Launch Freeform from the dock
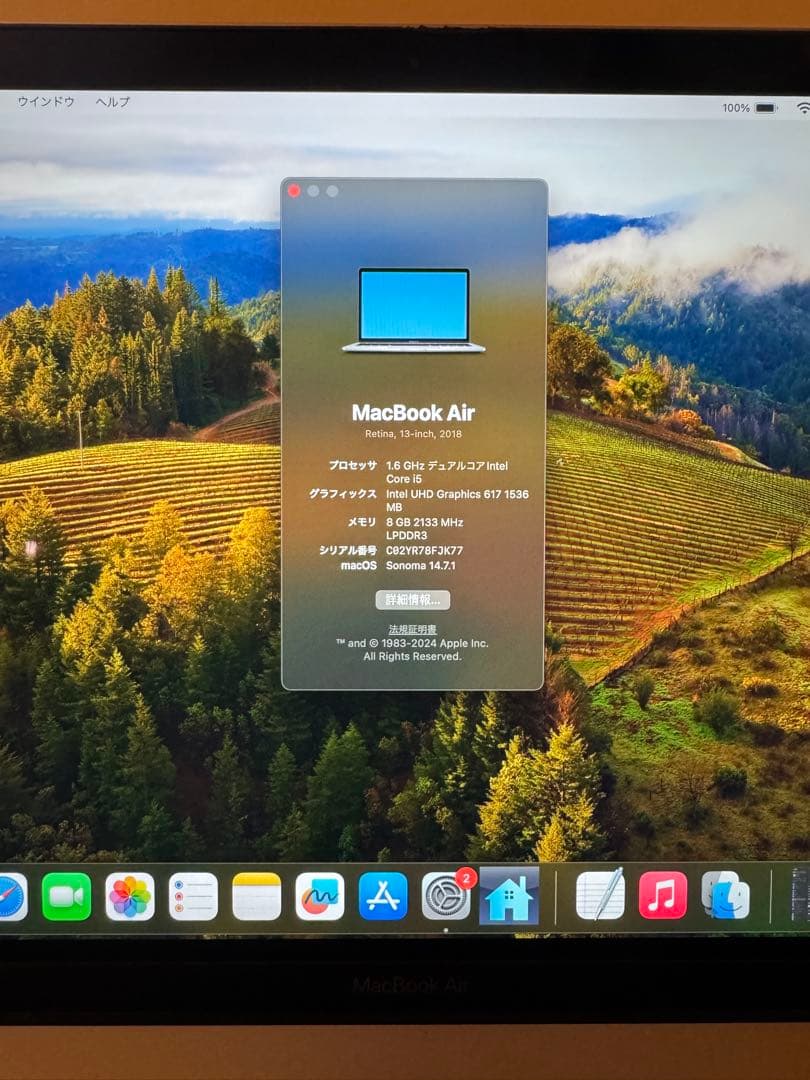The height and width of the screenshot is (1080, 810). (320, 896)
